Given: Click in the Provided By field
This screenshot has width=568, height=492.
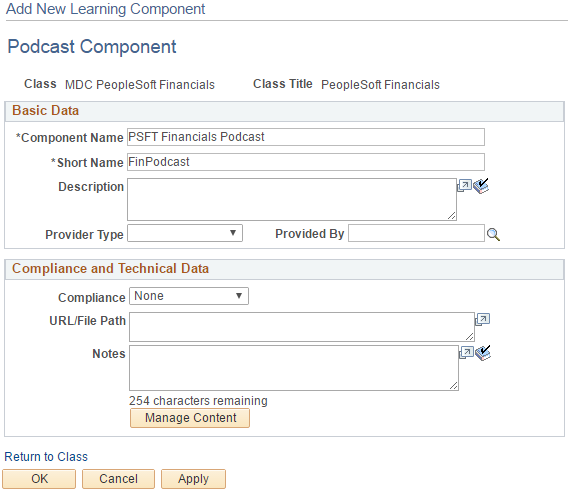Looking at the screenshot, I should coord(416,233).
